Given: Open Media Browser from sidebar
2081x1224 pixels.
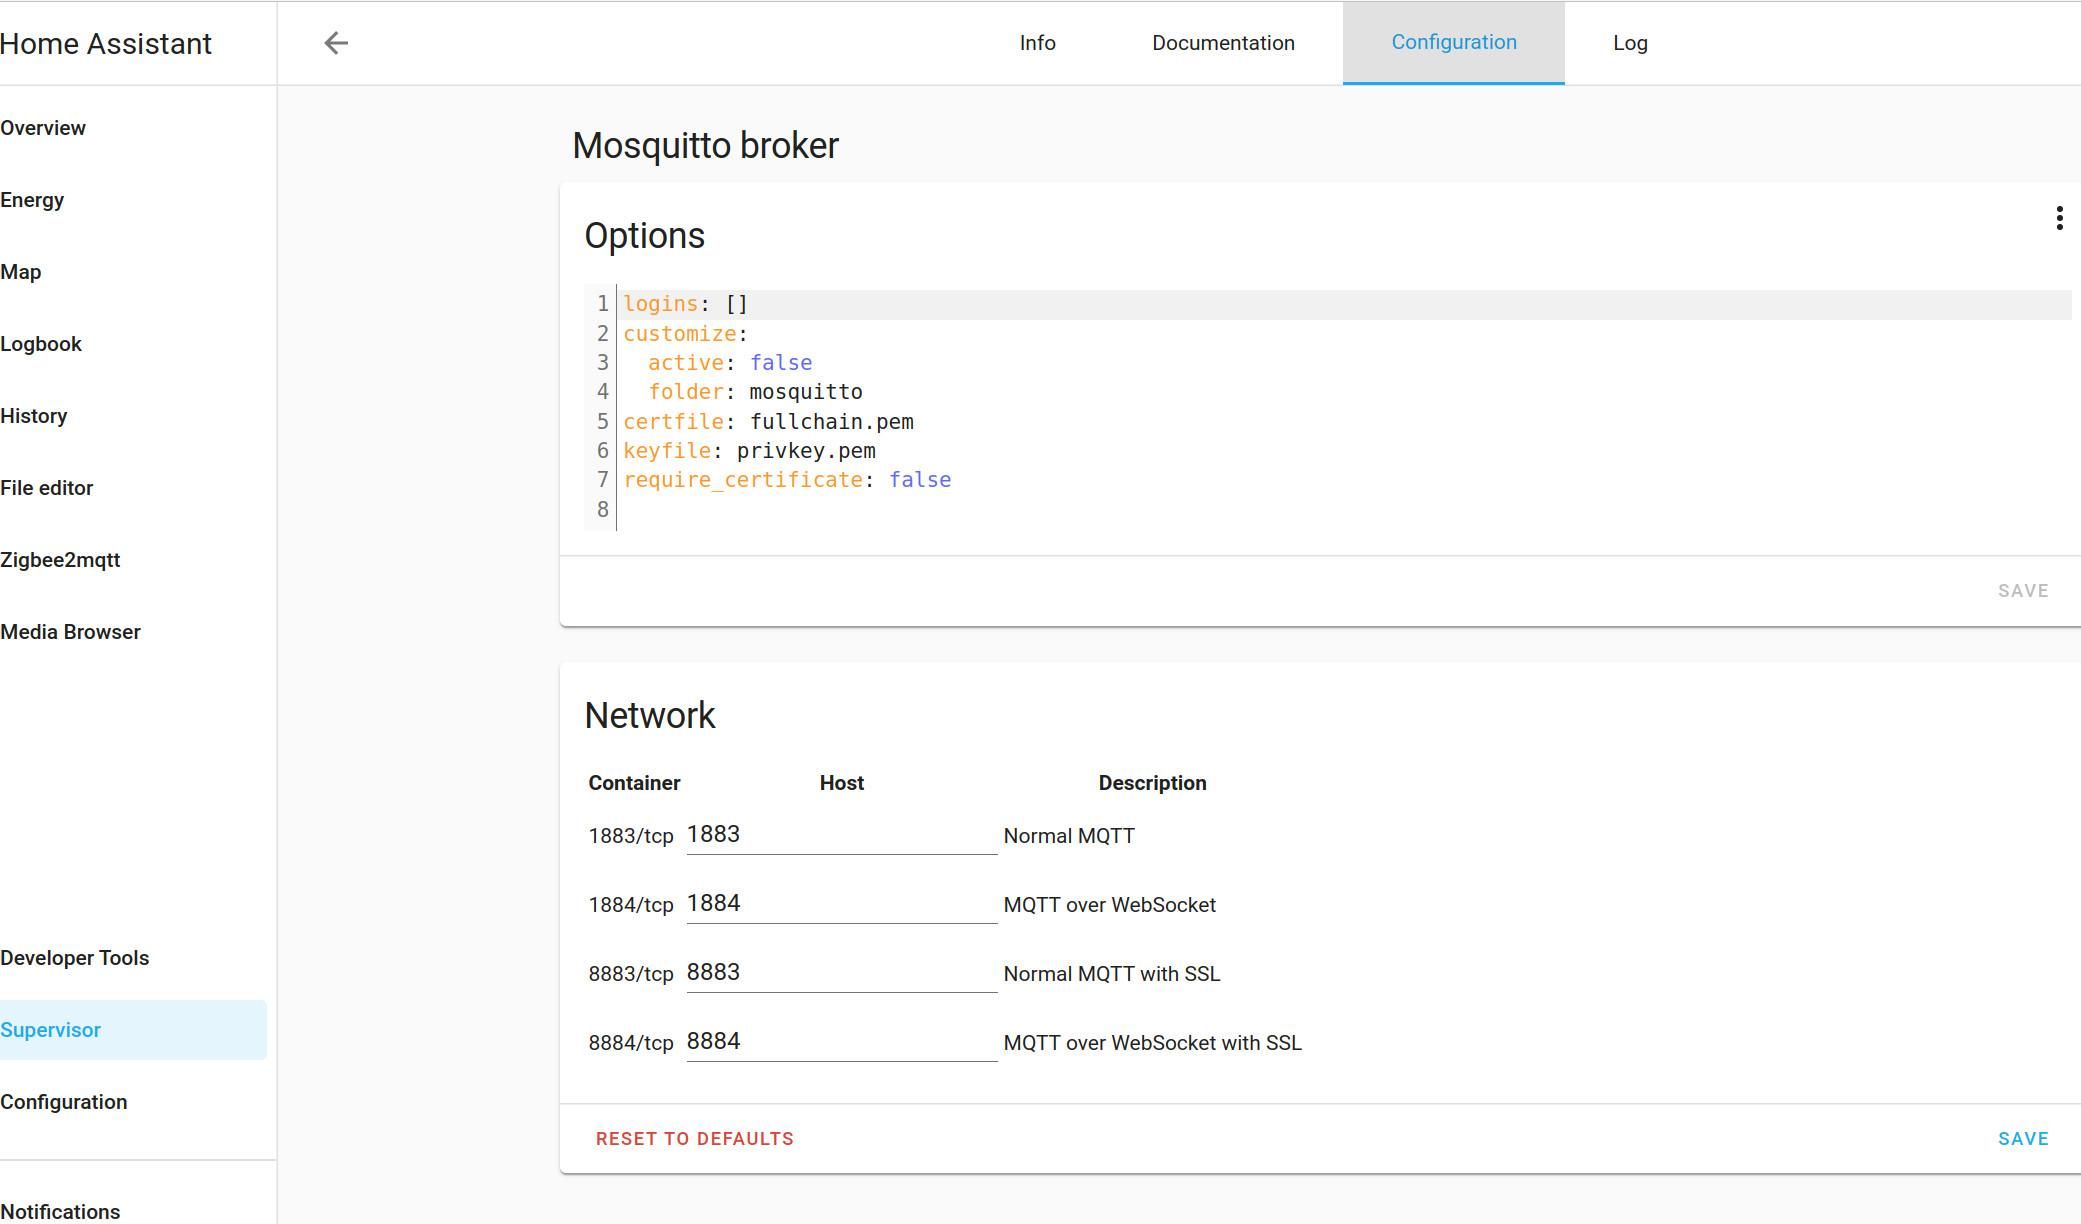Looking at the screenshot, I should coord(70,632).
